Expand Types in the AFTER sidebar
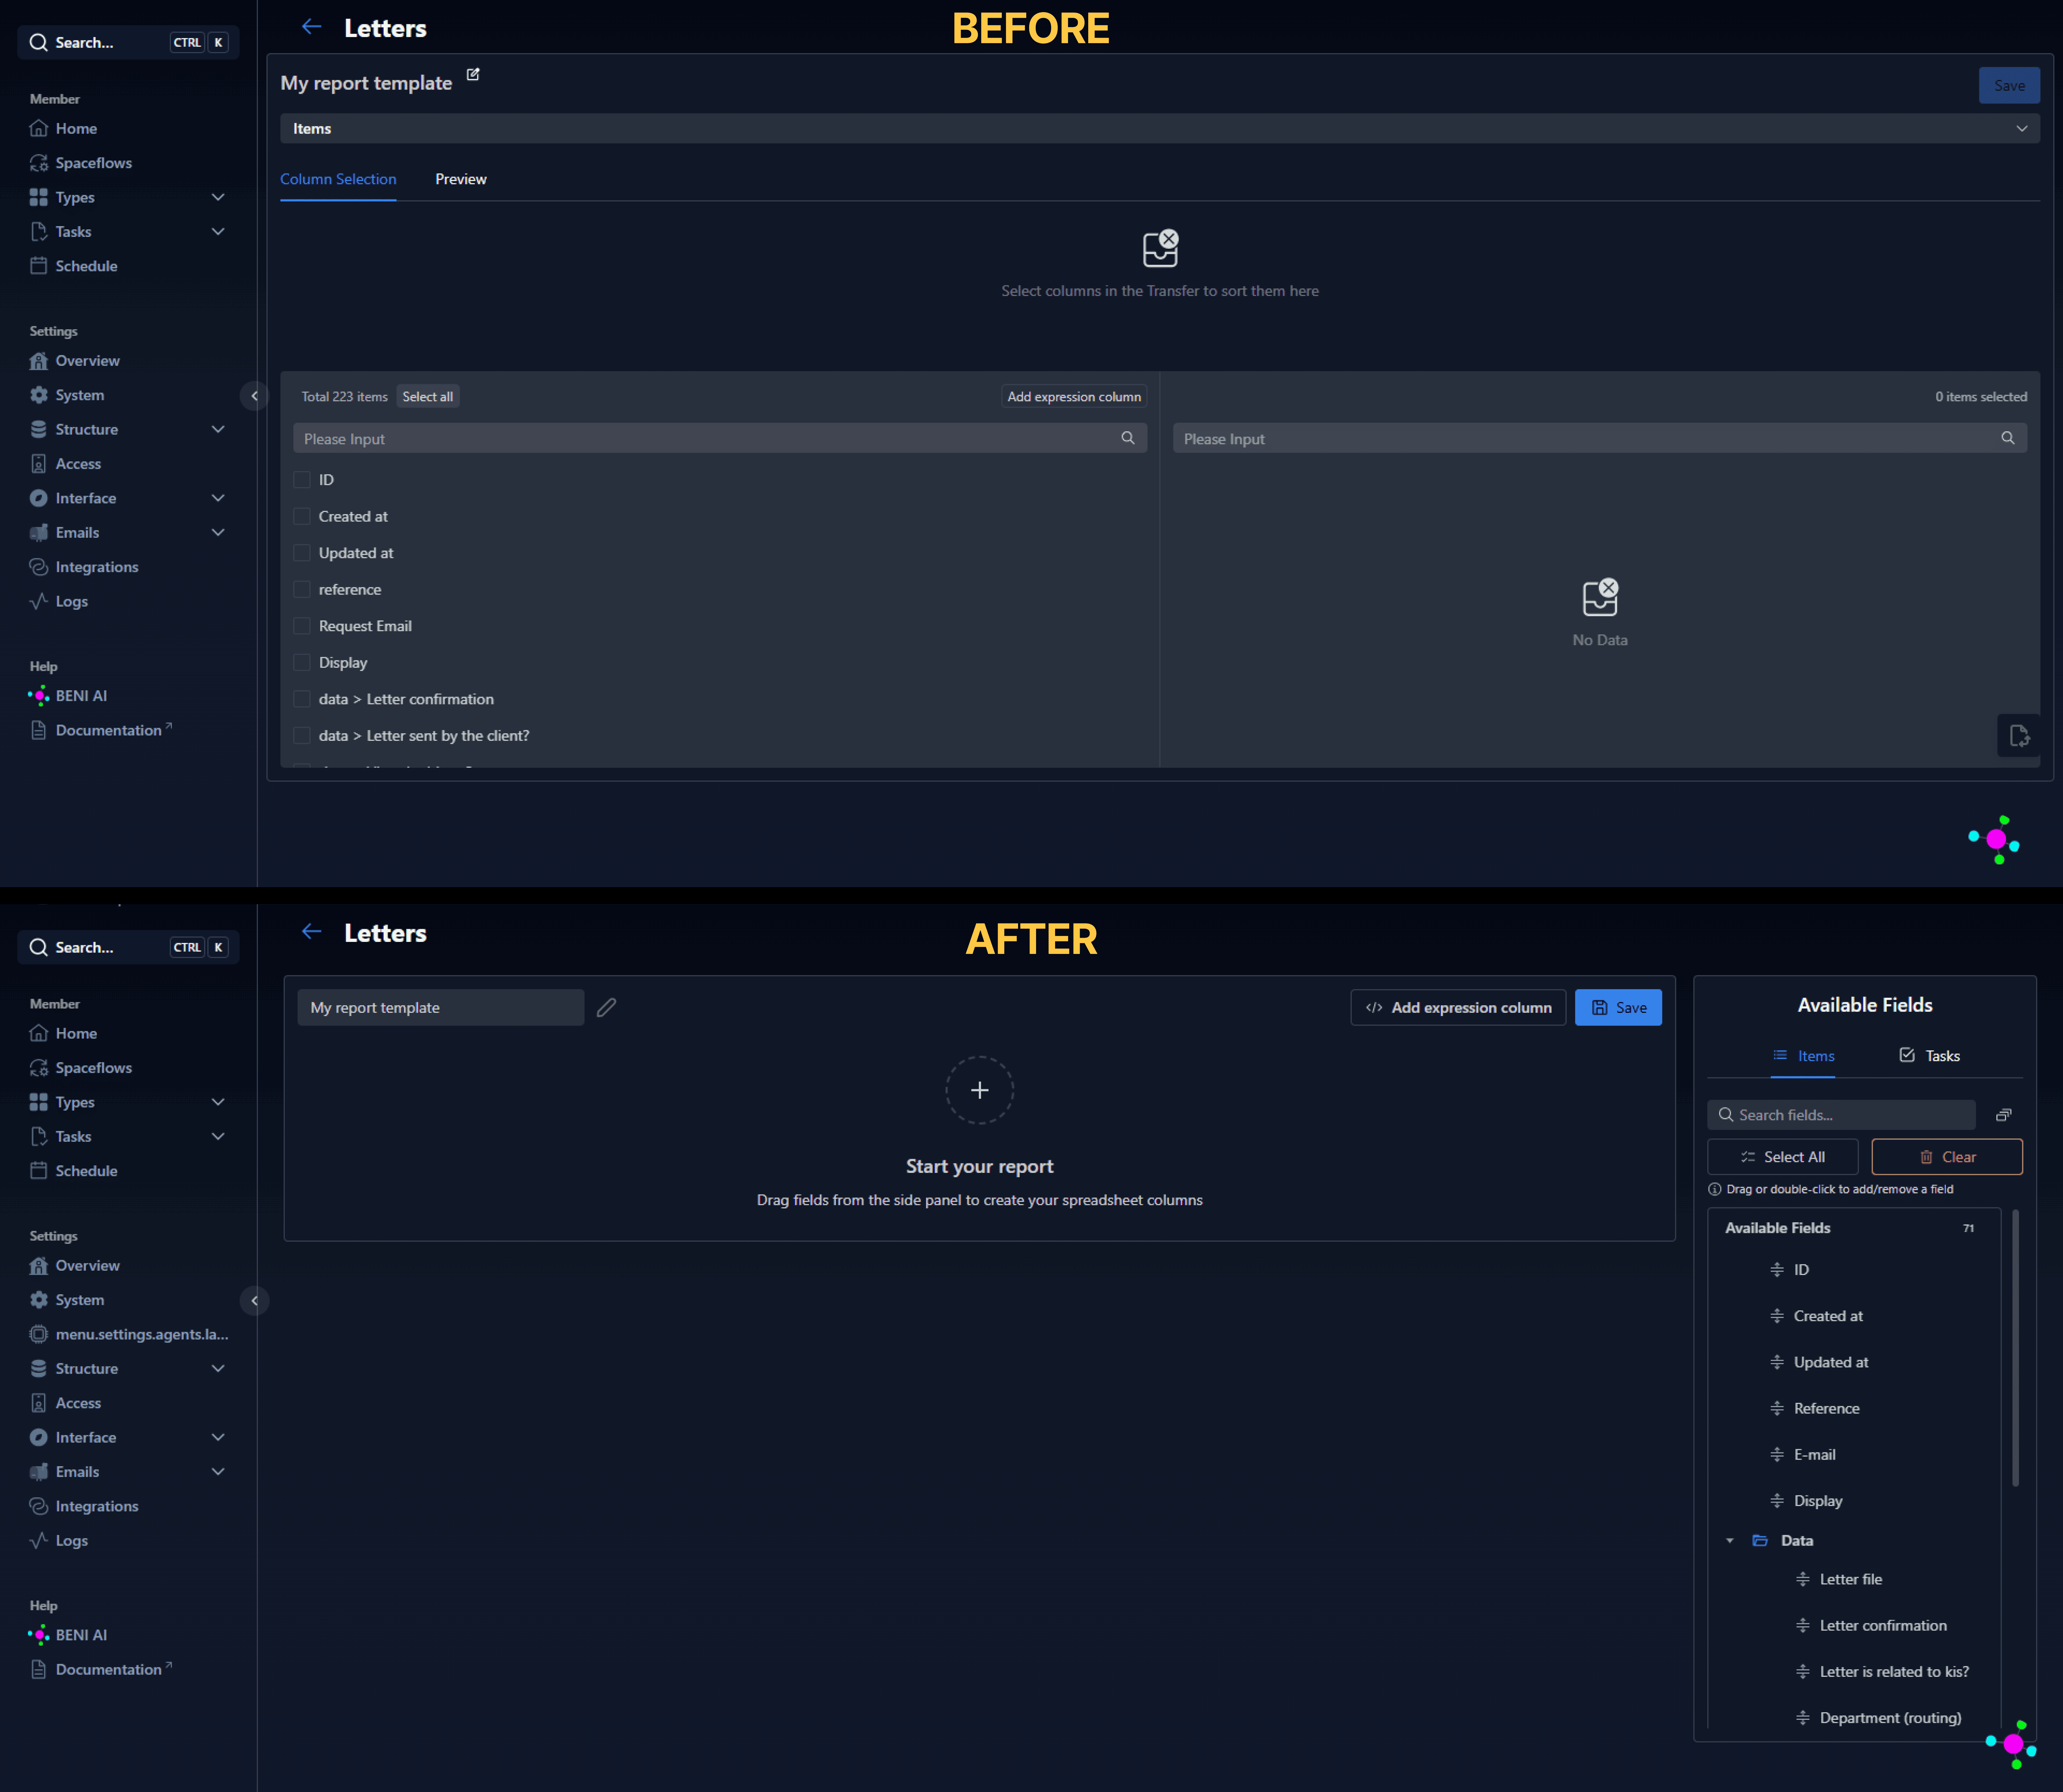 tap(218, 1102)
